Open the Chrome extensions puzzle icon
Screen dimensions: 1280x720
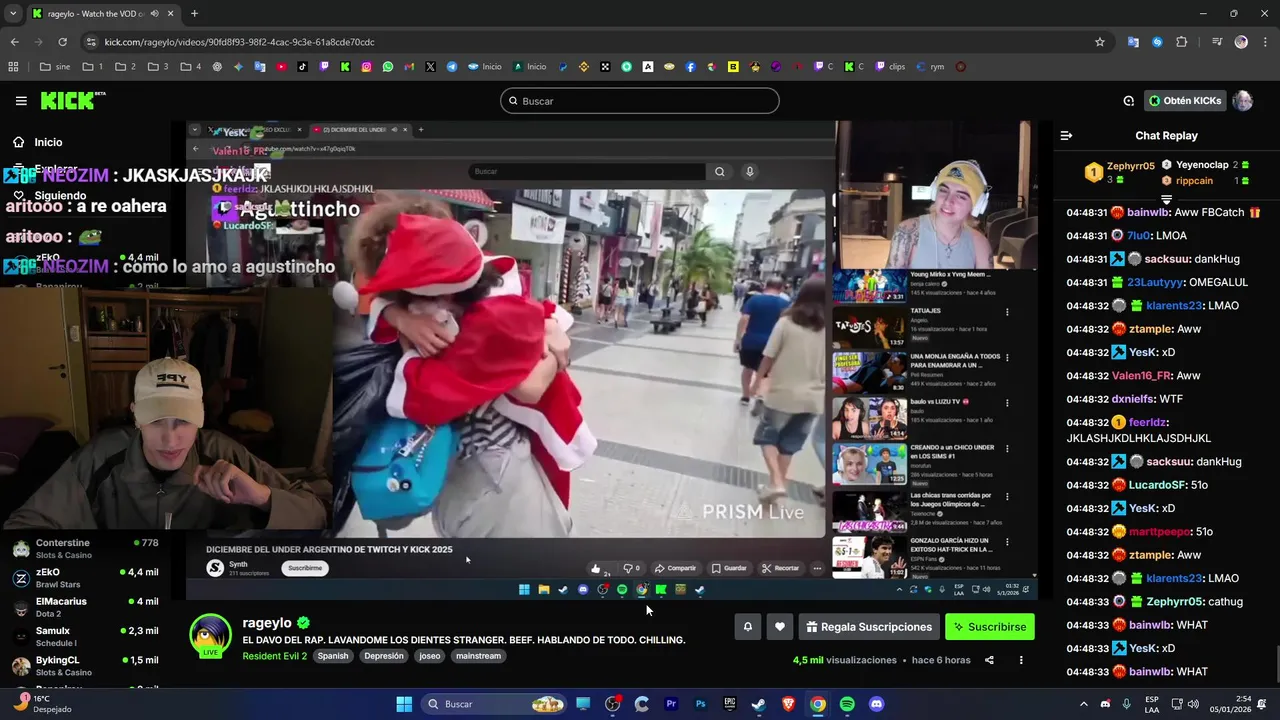1182,42
